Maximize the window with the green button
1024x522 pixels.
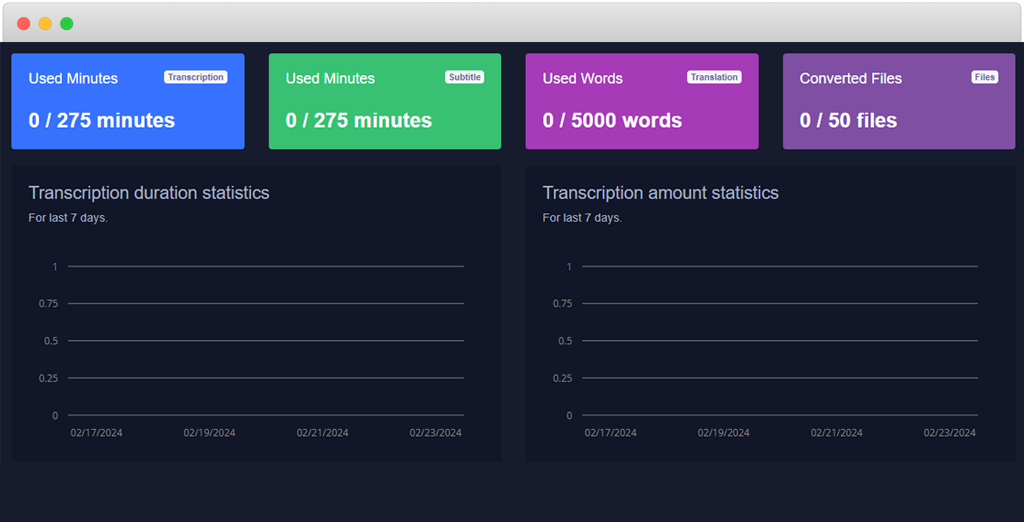(66, 23)
